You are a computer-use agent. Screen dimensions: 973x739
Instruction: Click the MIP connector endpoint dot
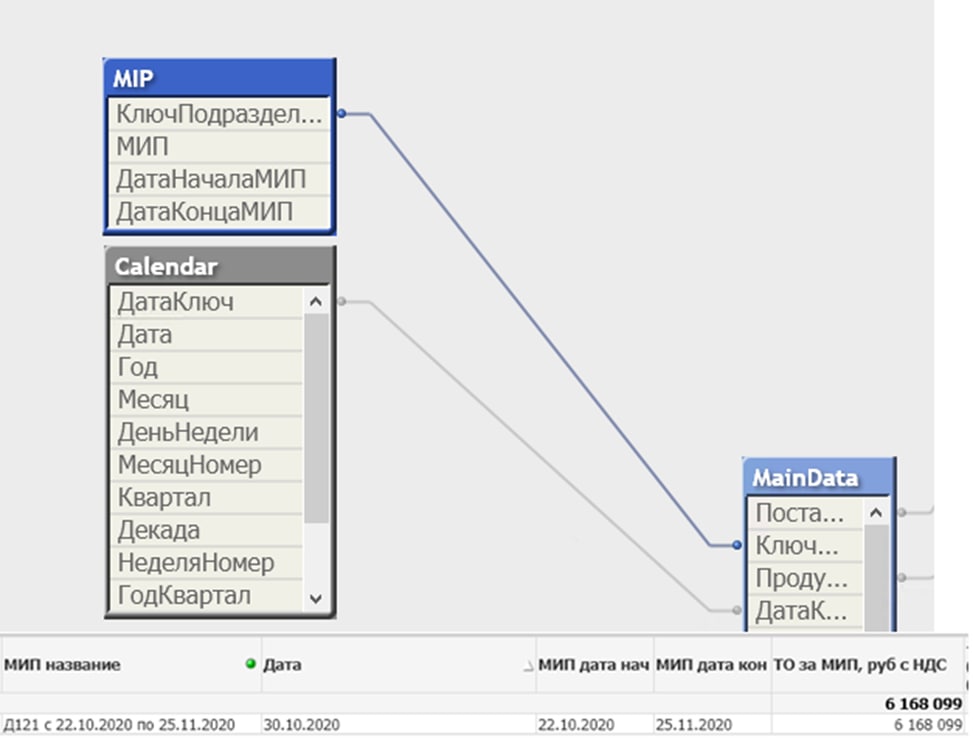[341, 114]
